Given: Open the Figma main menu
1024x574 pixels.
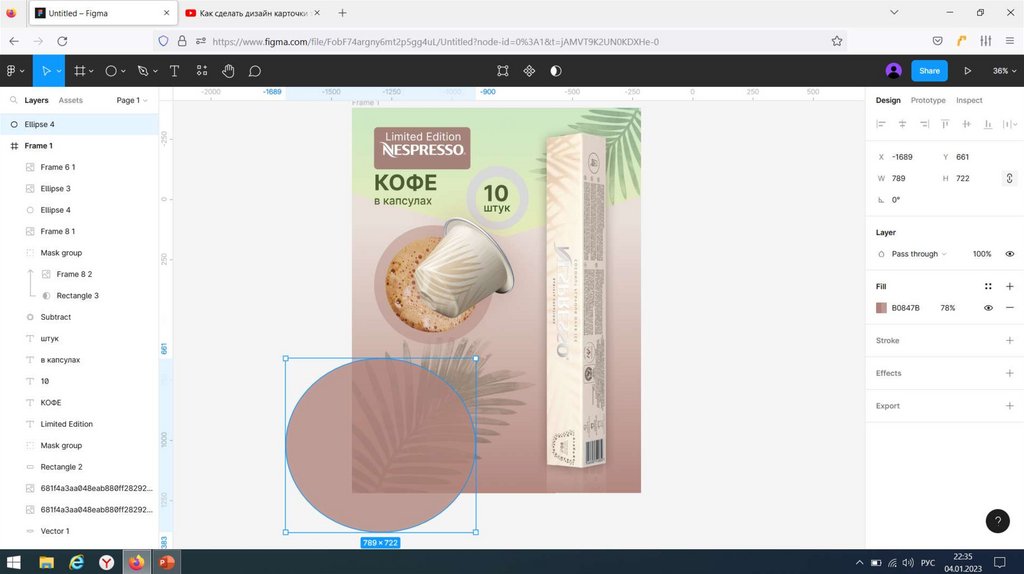Looking at the screenshot, I should click(x=14, y=71).
